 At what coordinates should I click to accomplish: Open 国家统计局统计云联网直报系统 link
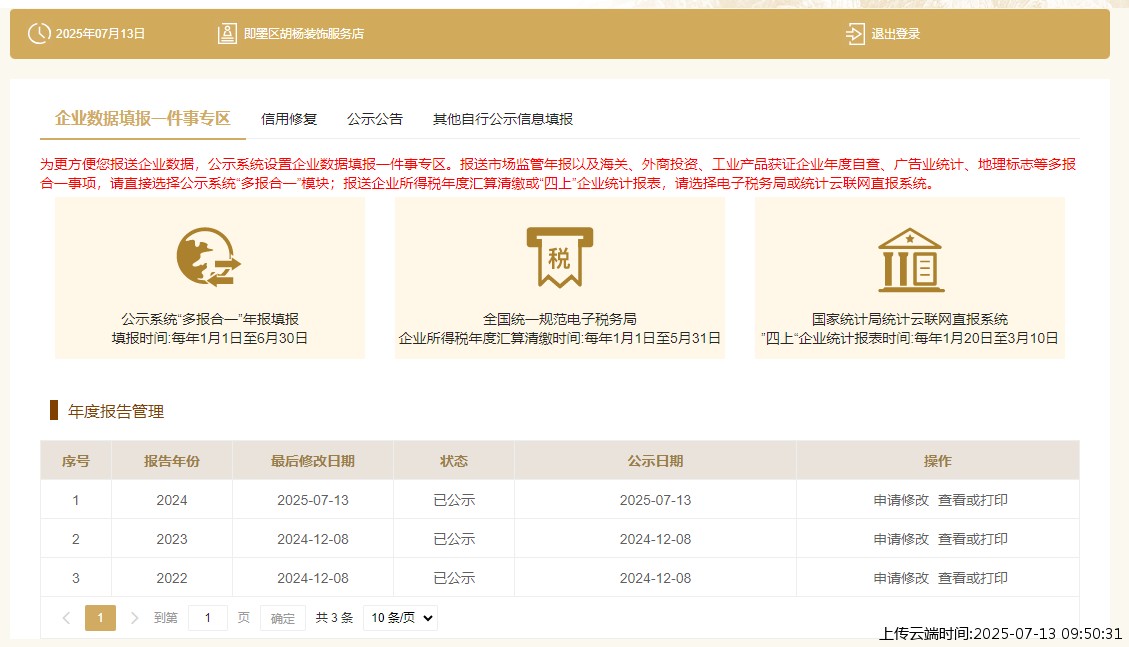pyautogui.click(x=910, y=319)
